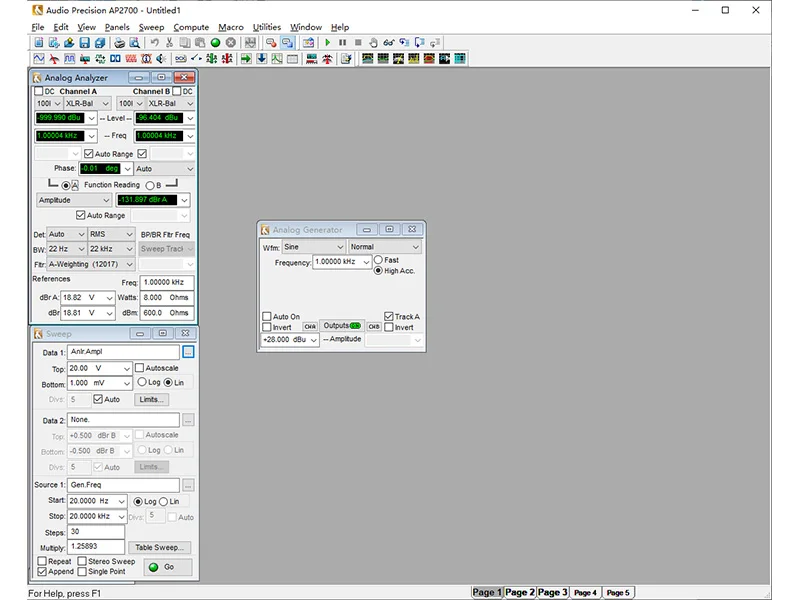Viewport: 800px width, 600px height.
Task: Open Analog Generator panel via sine-wave icon
Action: click(x=39, y=59)
